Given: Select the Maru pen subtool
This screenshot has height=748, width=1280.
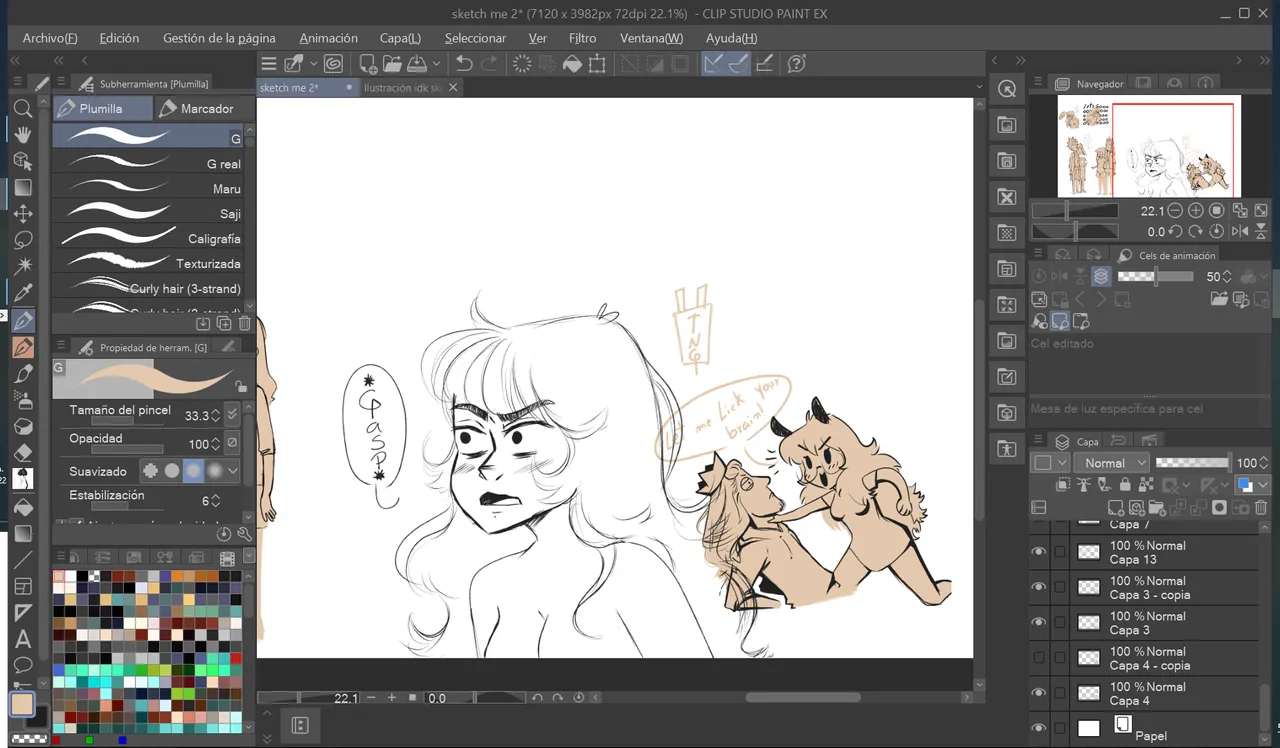Looking at the screenshot, I should coord(150,188).
